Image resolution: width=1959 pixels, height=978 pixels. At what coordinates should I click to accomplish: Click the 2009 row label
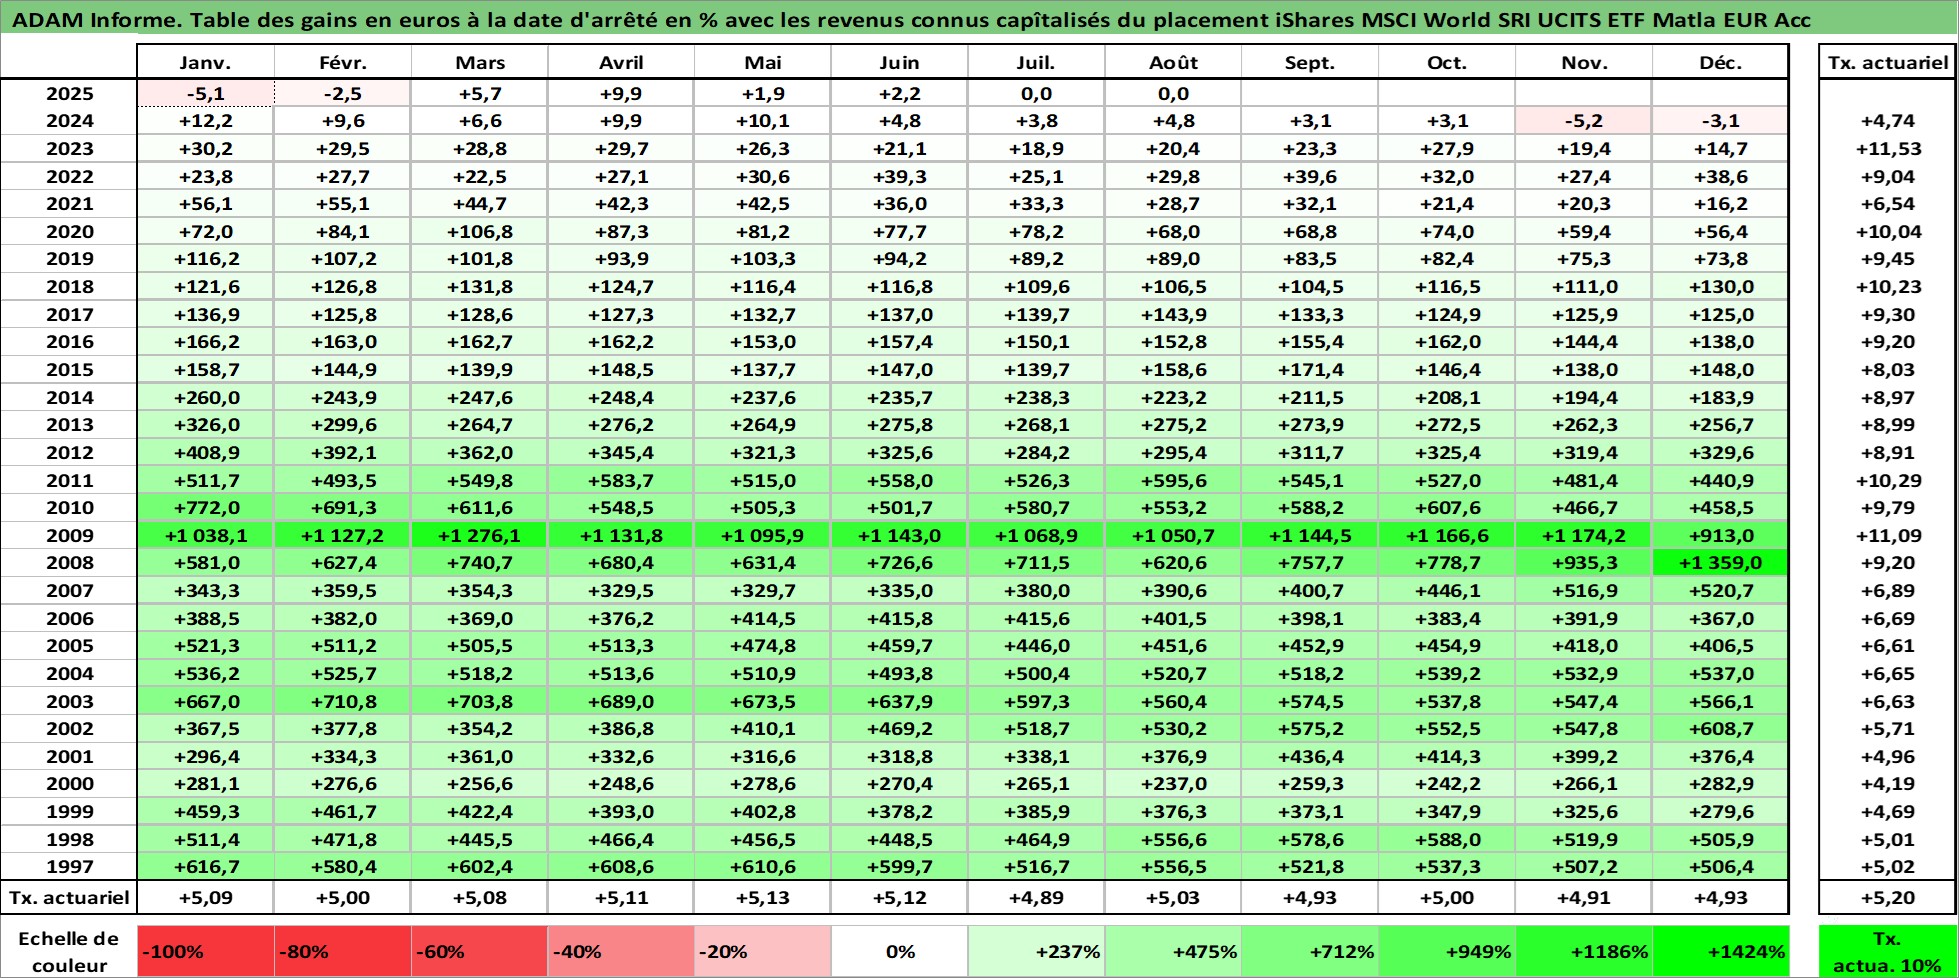tap(69, 535)
